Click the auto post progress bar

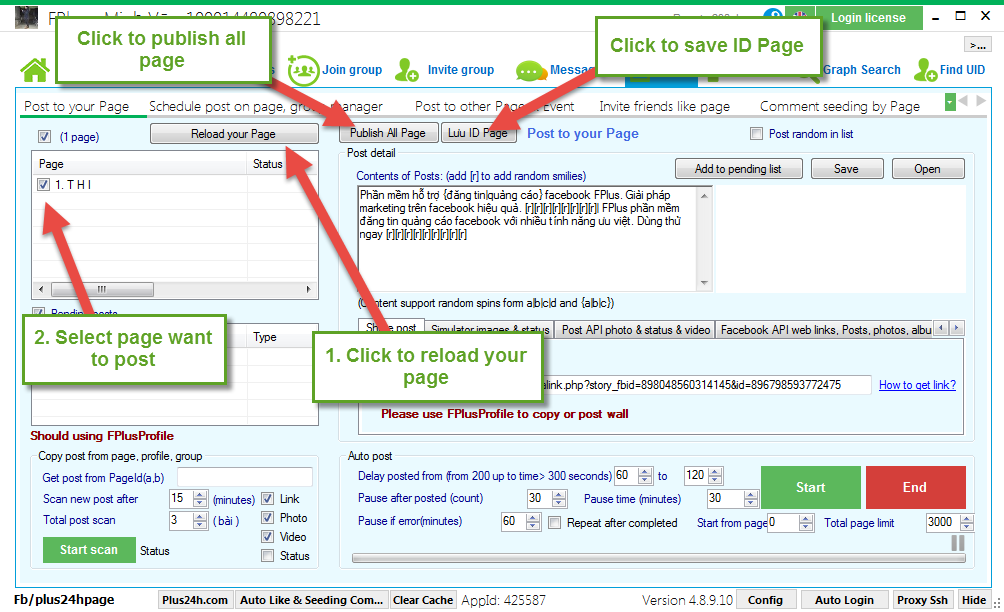[x=658, y=558]
